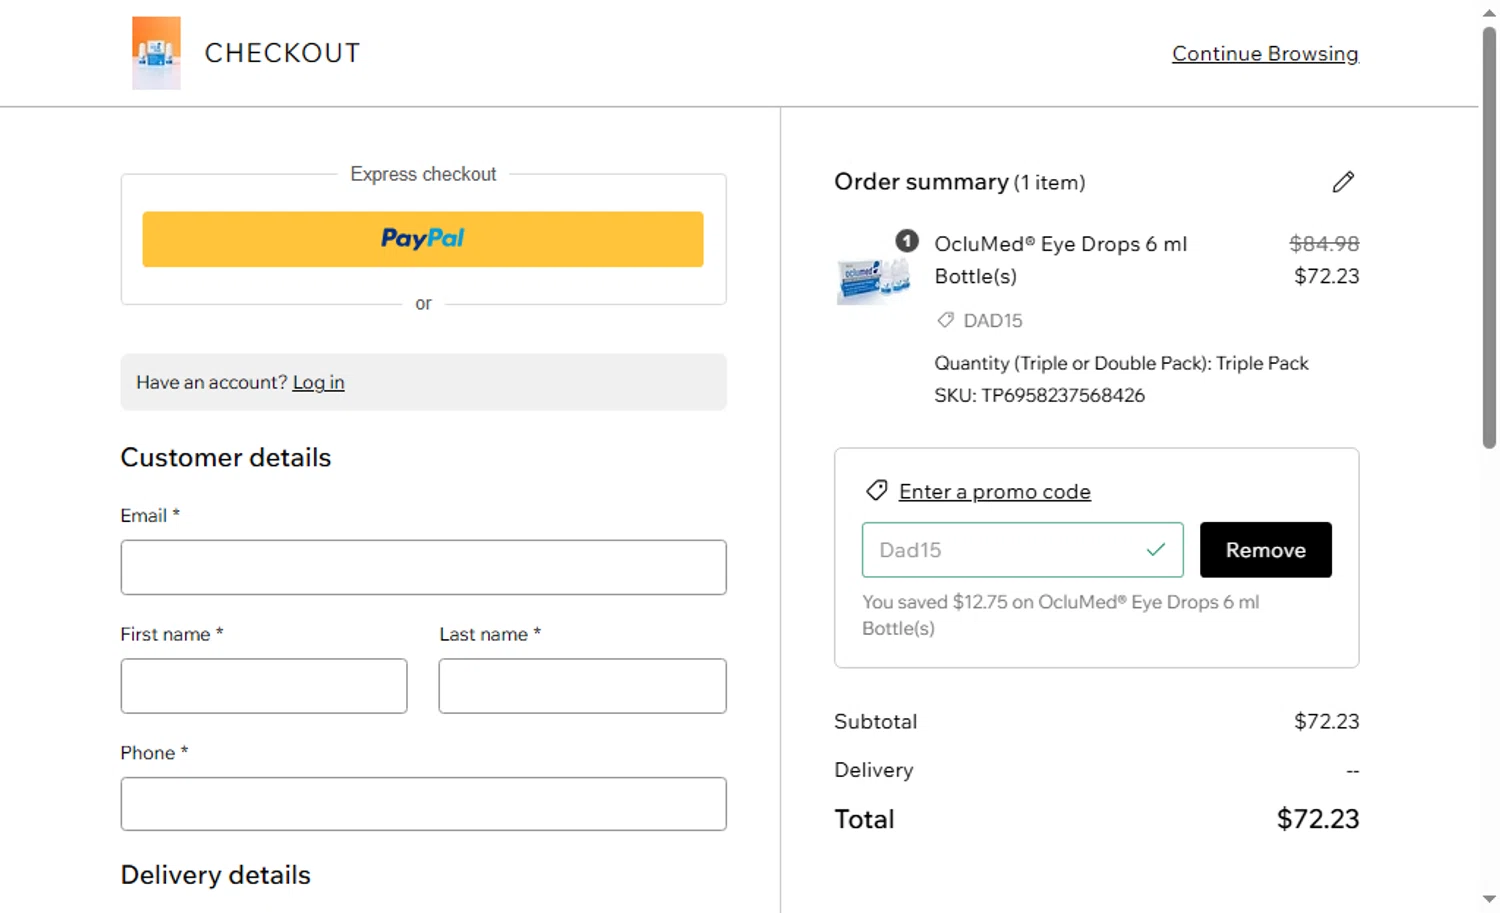Click the Dad15 promo code field
This screenshot has height=913, width=1500.
click(x=1023, y=550)
